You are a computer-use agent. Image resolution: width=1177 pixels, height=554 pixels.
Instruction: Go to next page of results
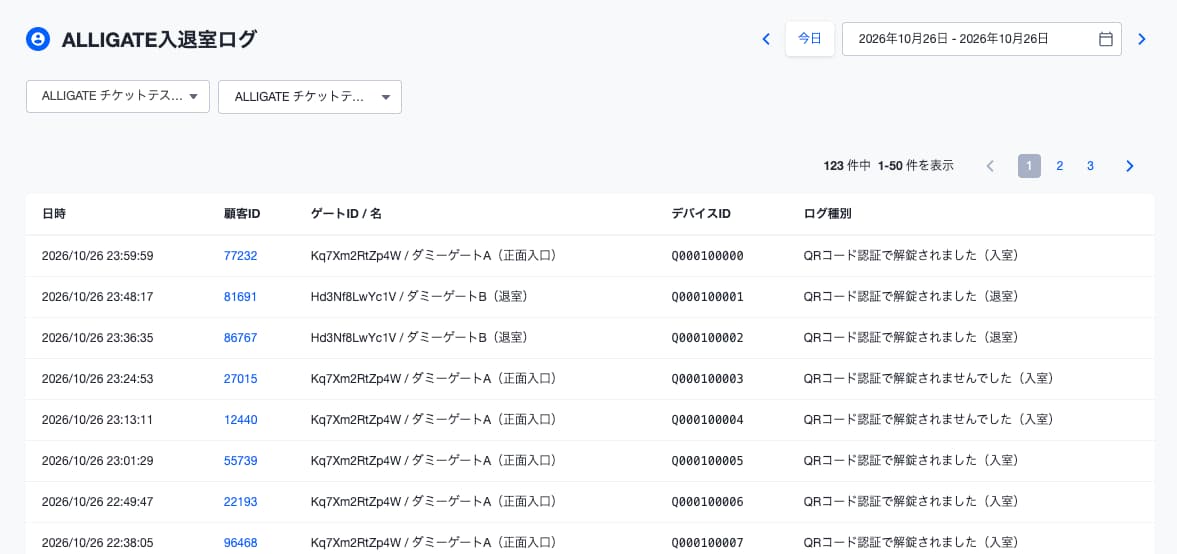click(1130, 166)
